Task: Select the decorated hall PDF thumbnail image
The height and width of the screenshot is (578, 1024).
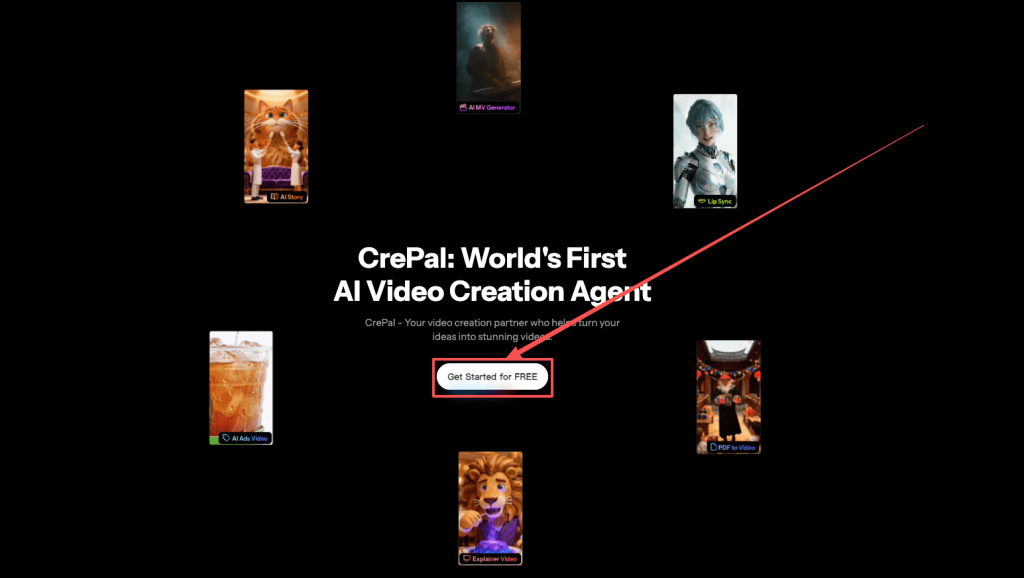Action: coord(728,390)
